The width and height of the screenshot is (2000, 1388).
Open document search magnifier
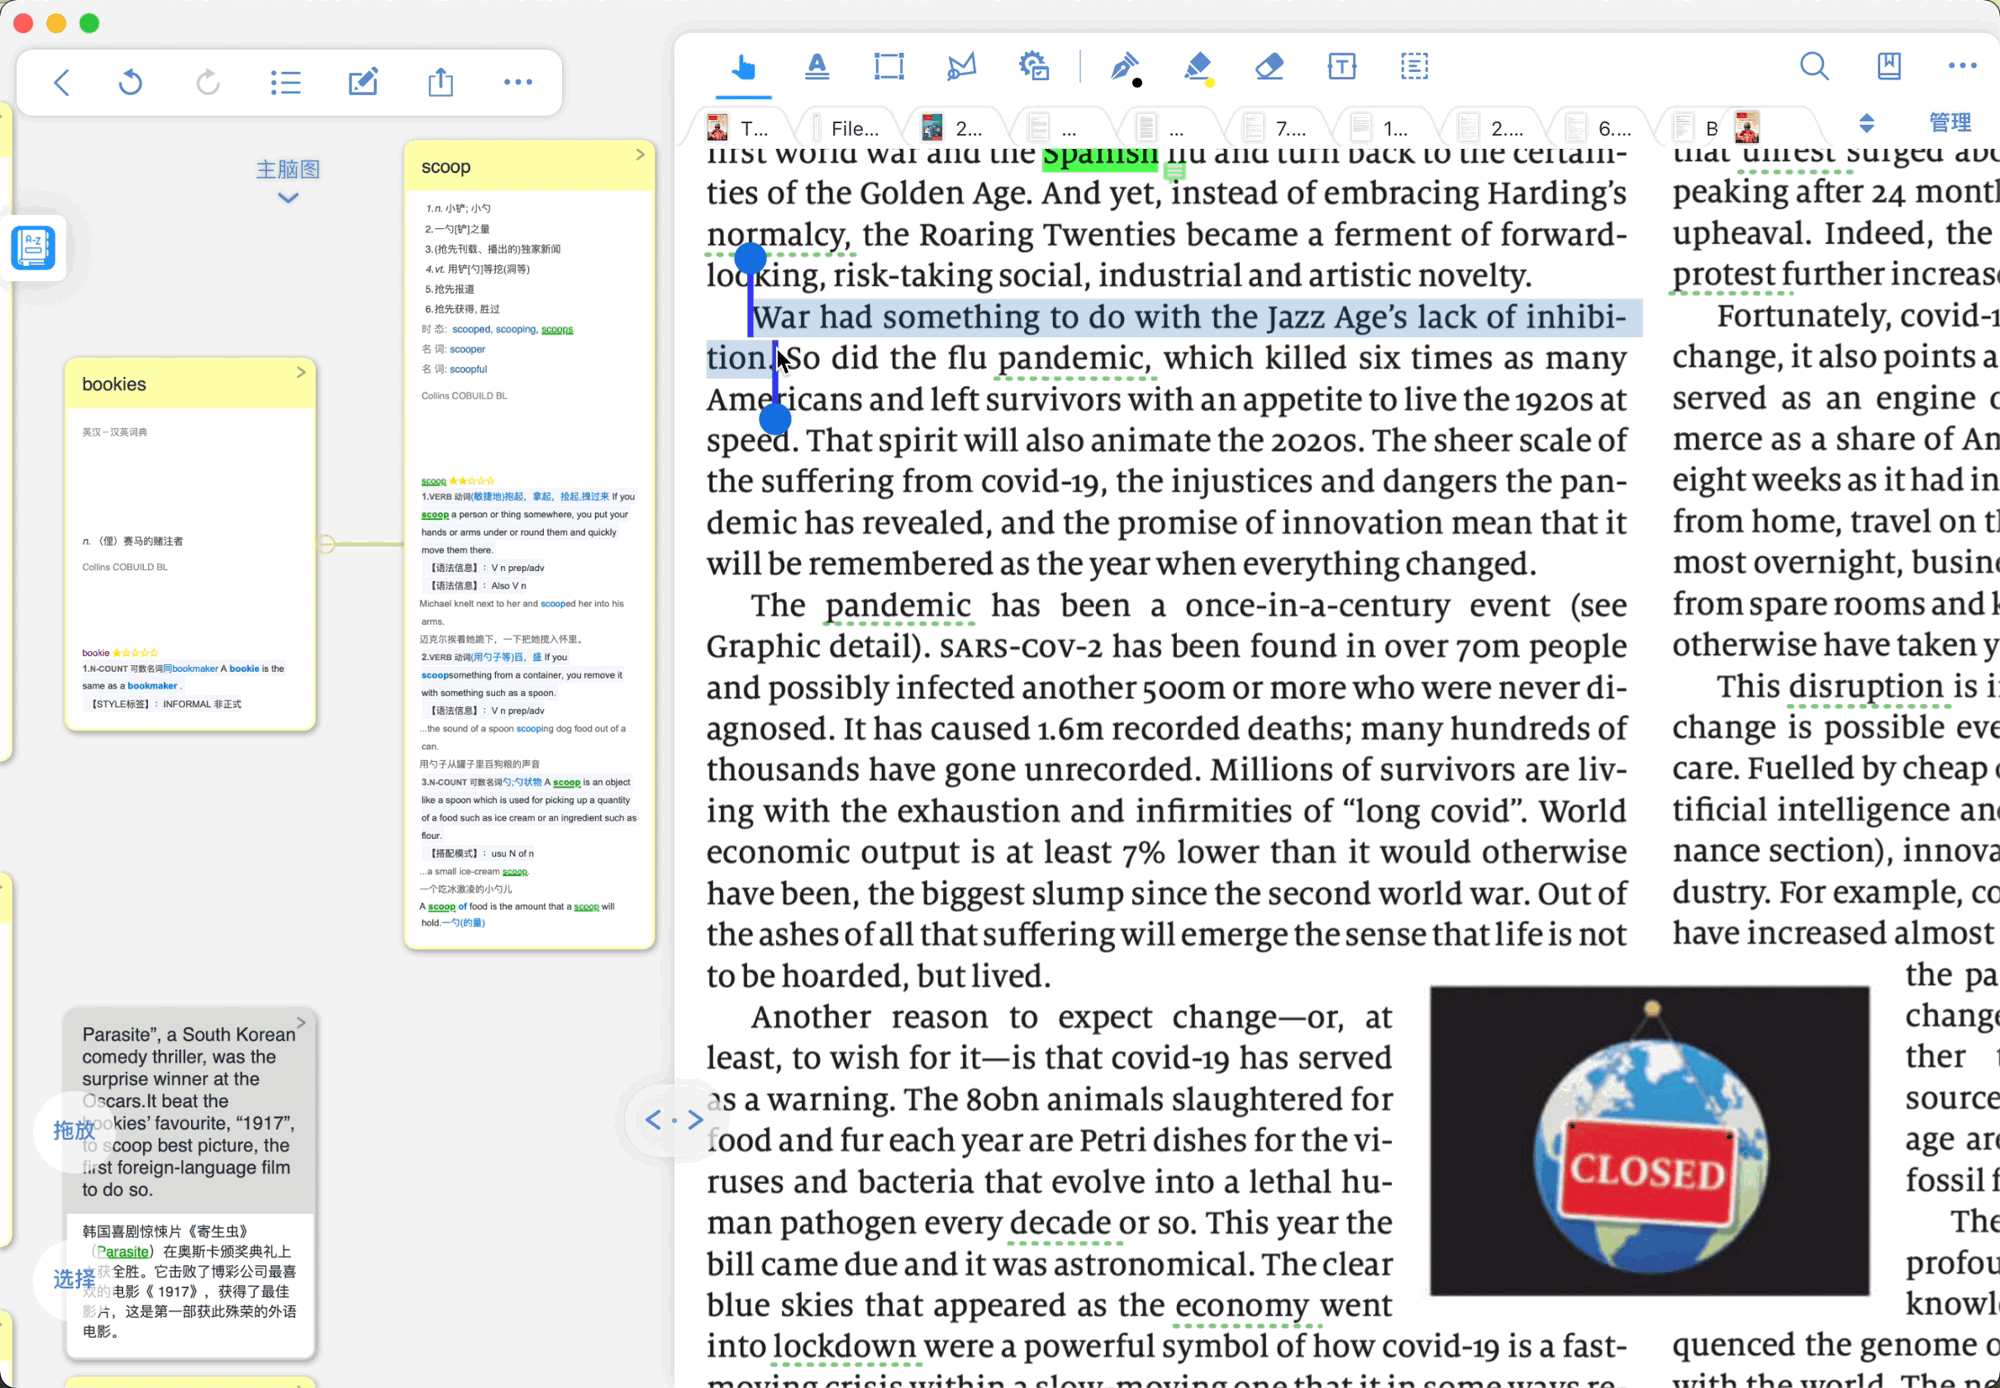coord(1814,67)
